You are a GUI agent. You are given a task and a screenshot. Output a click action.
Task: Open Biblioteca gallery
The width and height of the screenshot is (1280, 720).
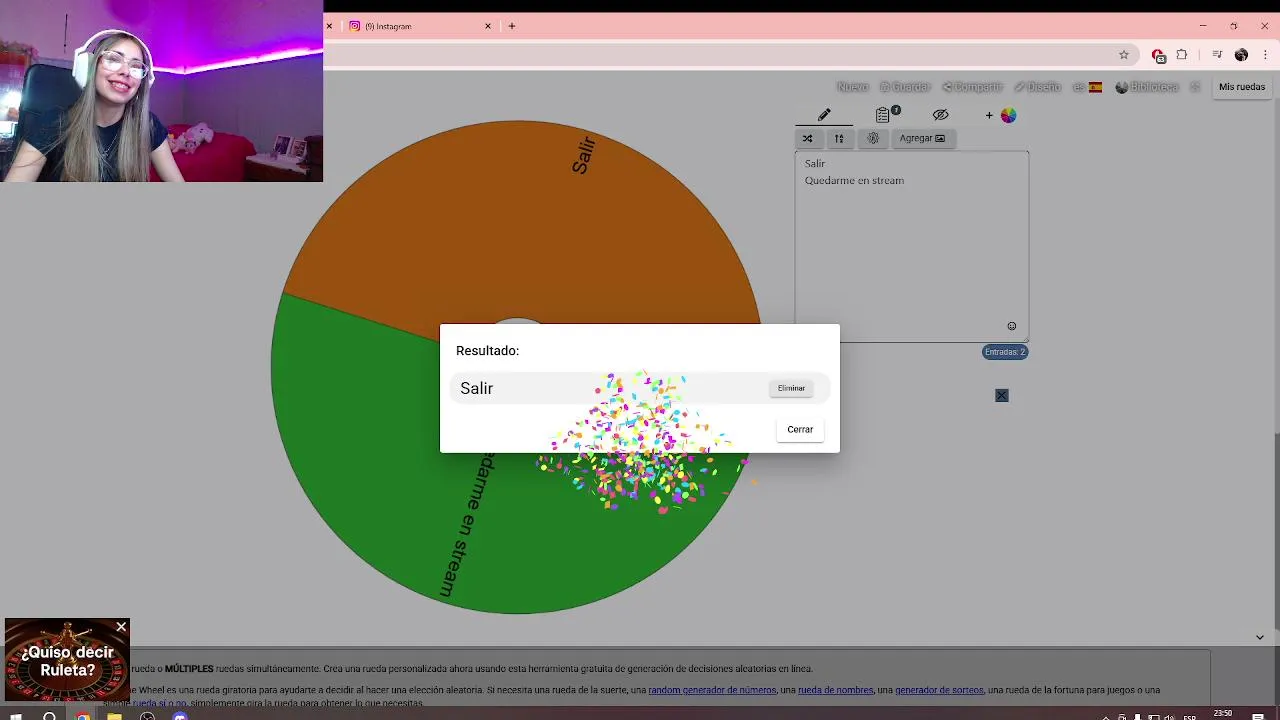pos(1147,87)
